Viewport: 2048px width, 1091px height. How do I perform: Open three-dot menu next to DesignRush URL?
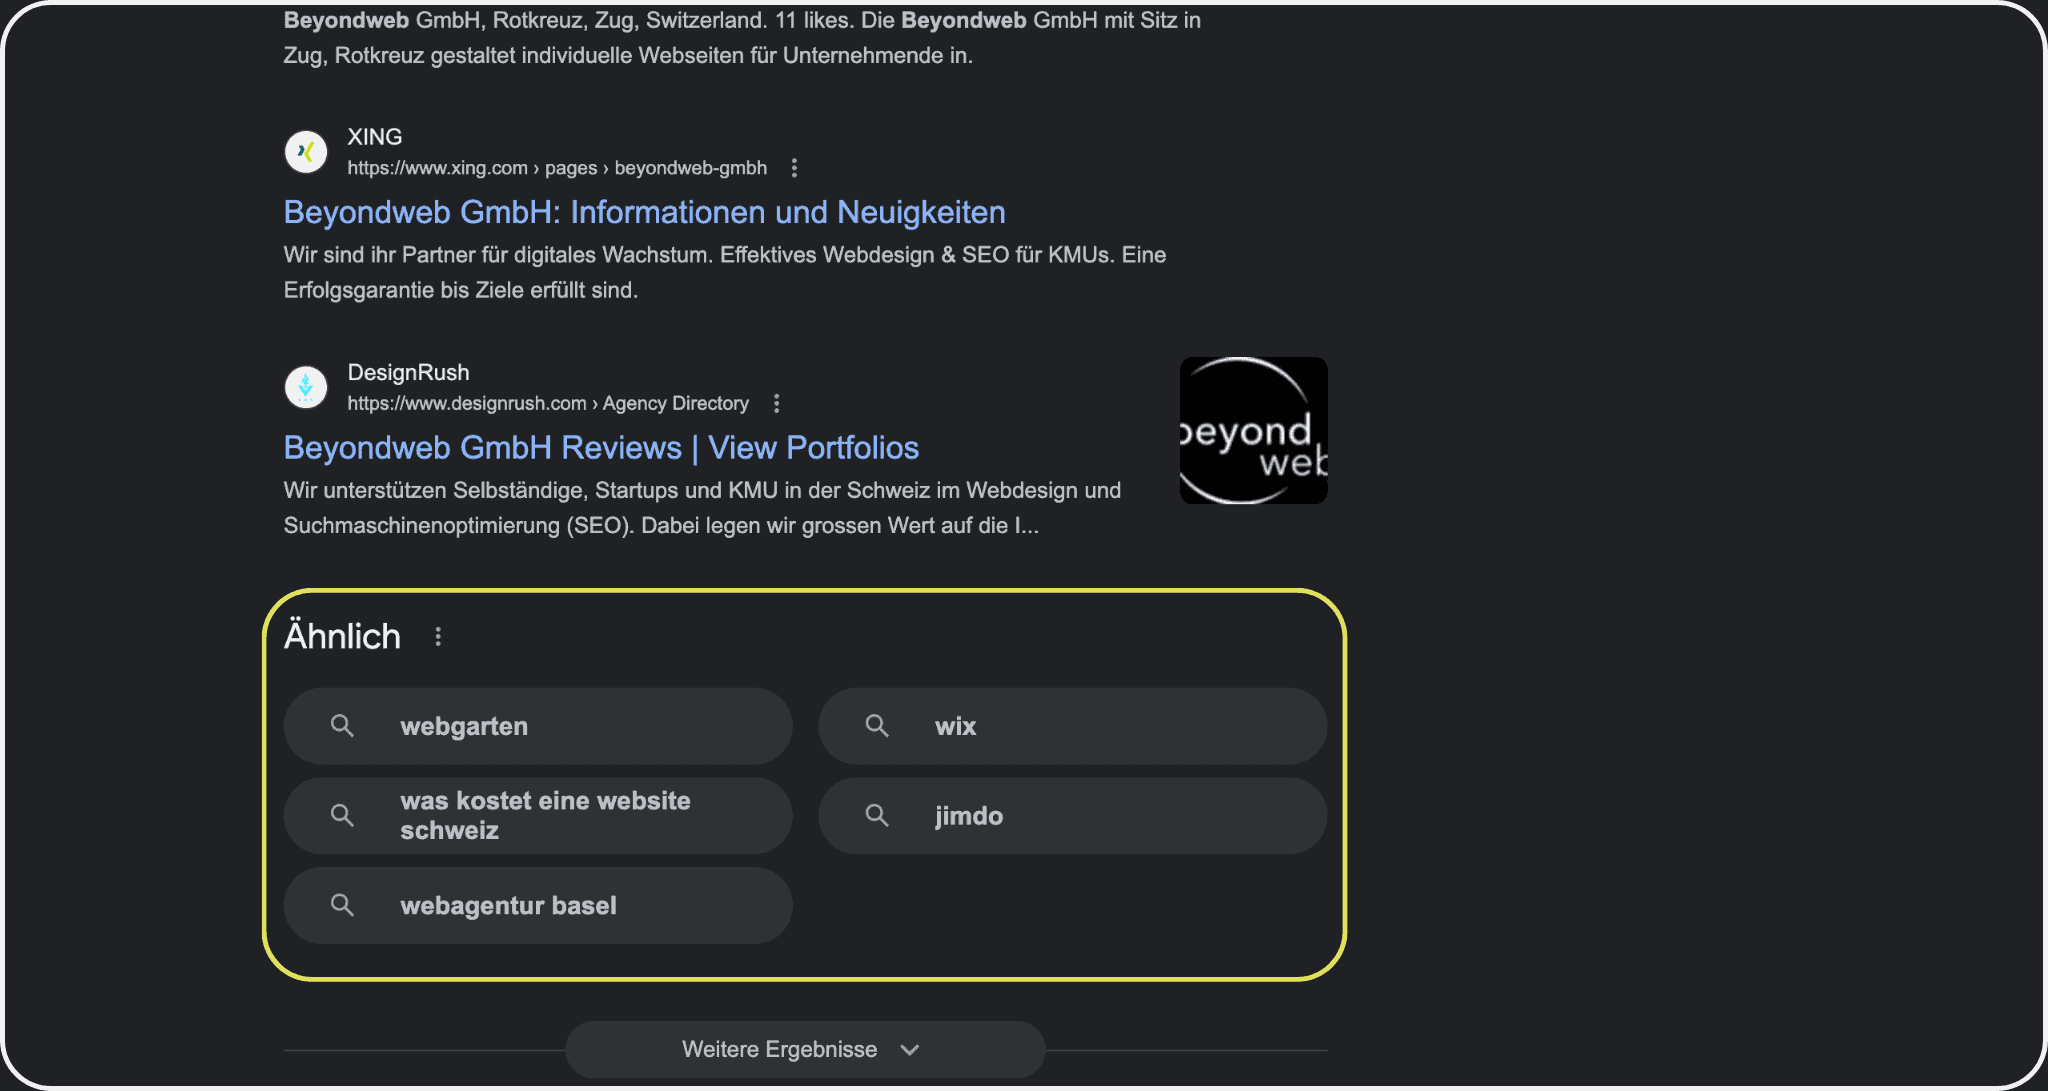[776, 404]
